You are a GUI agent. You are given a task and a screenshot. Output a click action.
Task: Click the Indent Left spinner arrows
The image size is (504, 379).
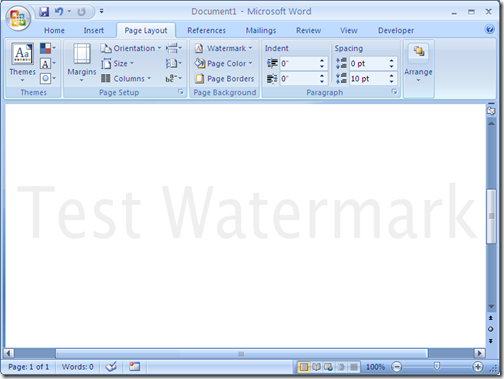(322, 63)
